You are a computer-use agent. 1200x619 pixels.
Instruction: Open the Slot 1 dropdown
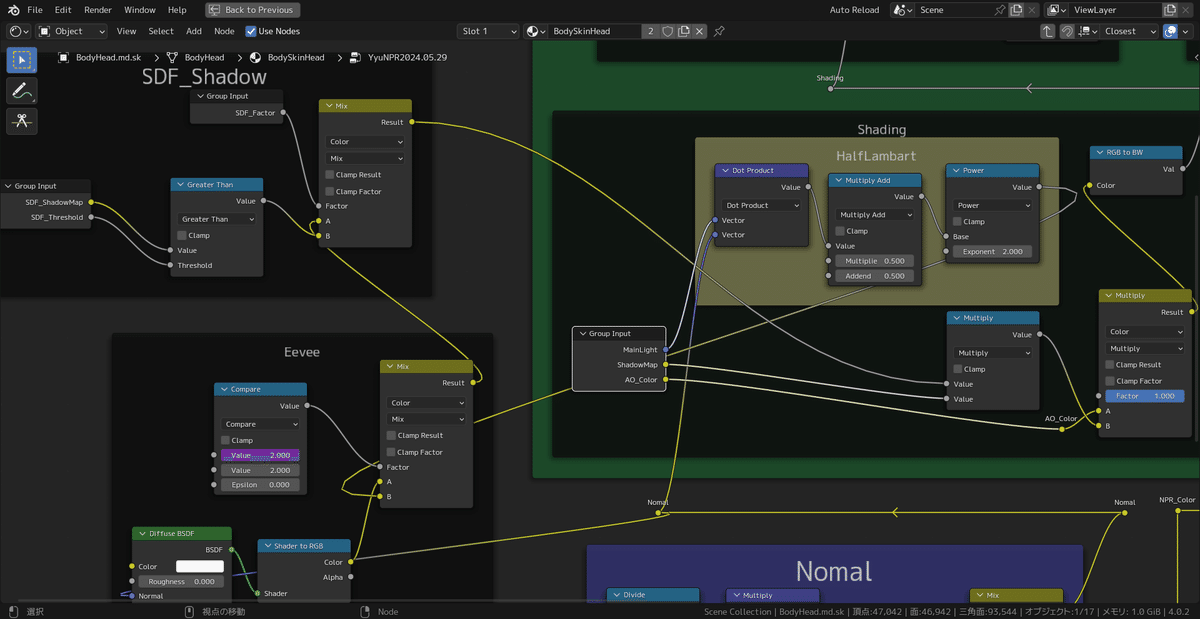(487, 31)
